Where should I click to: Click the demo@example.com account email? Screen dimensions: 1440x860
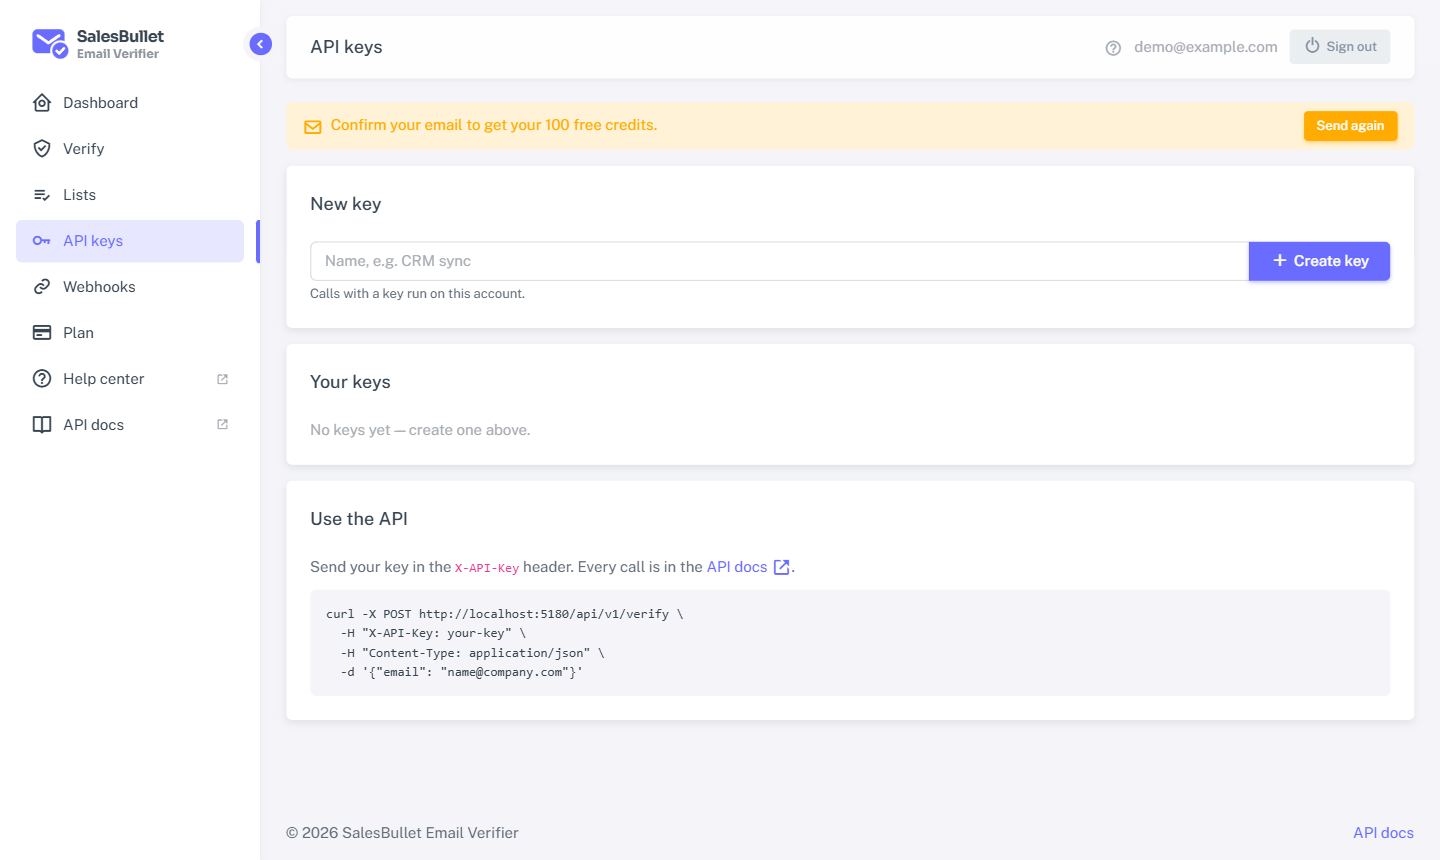(1206, 47)
